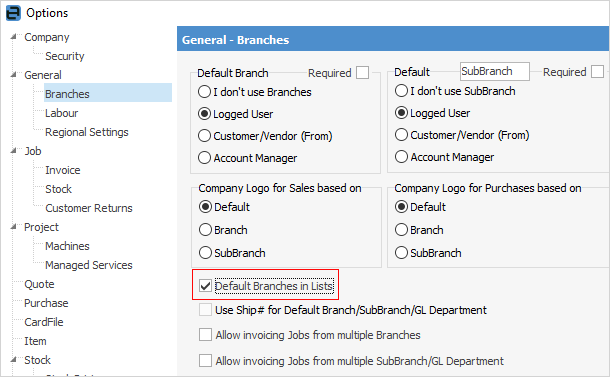Select the Job tree label
This screenshot has height=377, width=610.
(x=33, y=151)
